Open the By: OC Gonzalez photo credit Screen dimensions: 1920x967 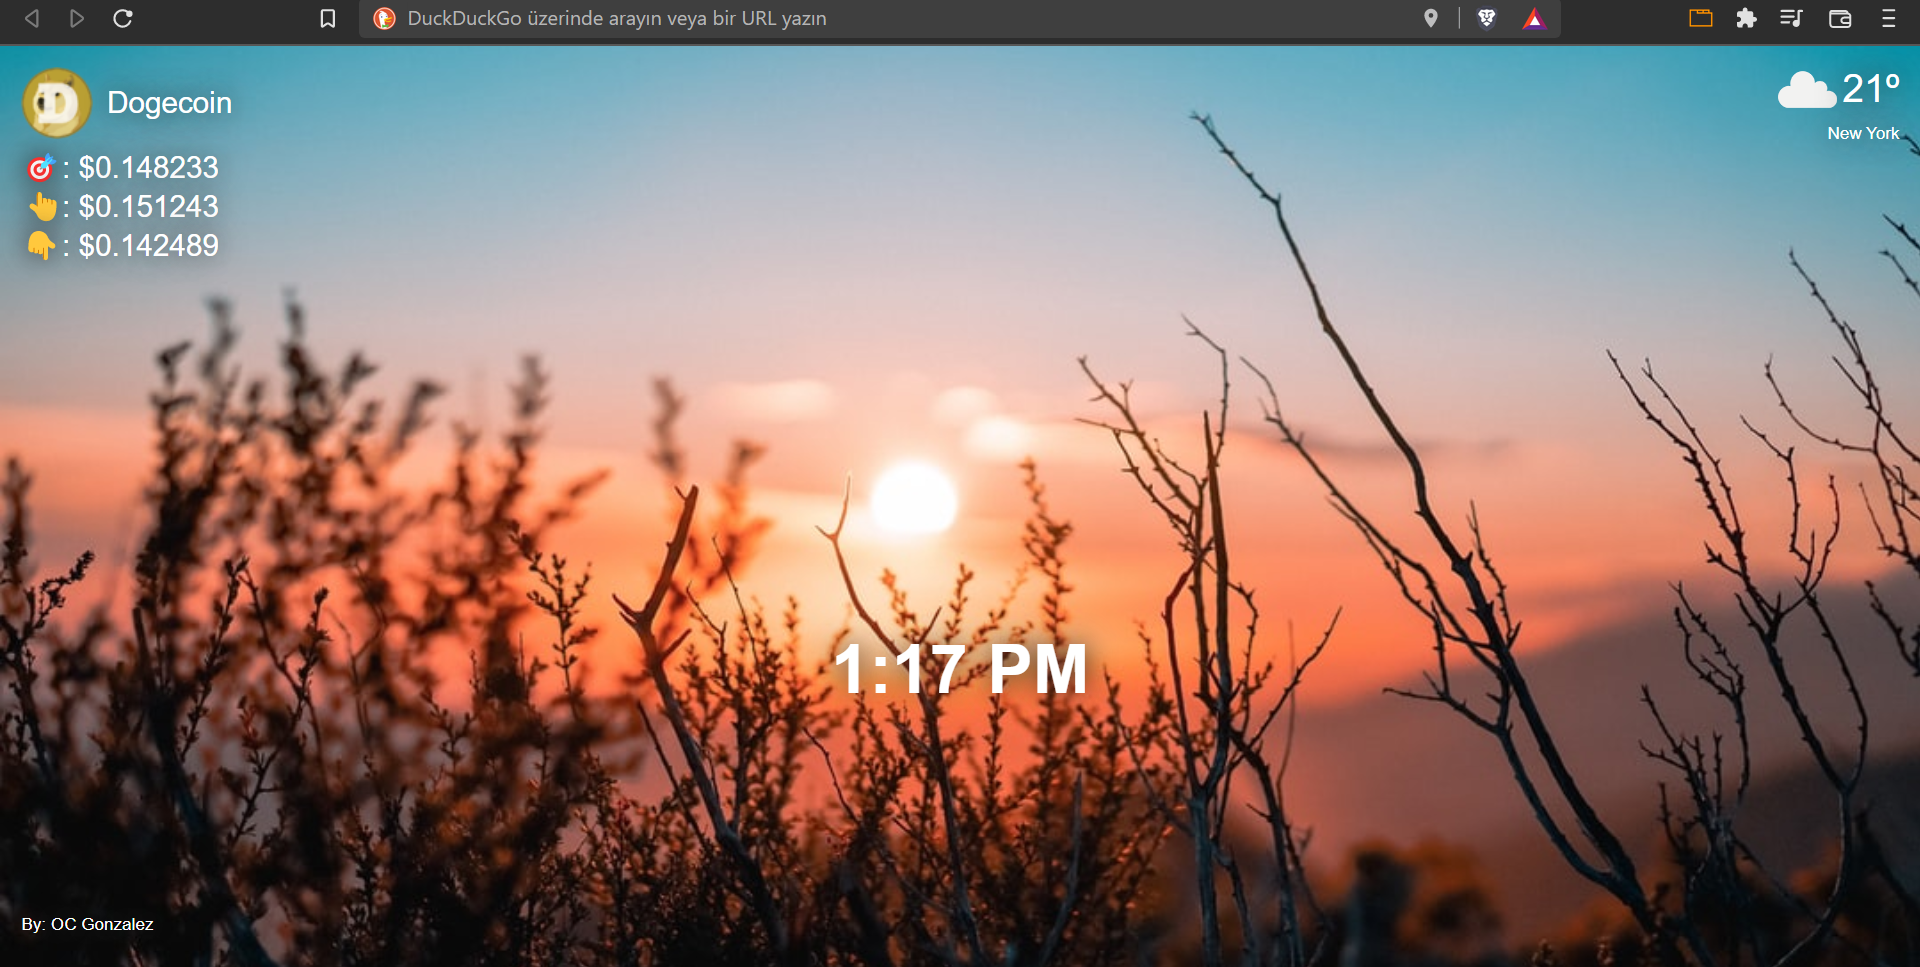click(87, 924)
